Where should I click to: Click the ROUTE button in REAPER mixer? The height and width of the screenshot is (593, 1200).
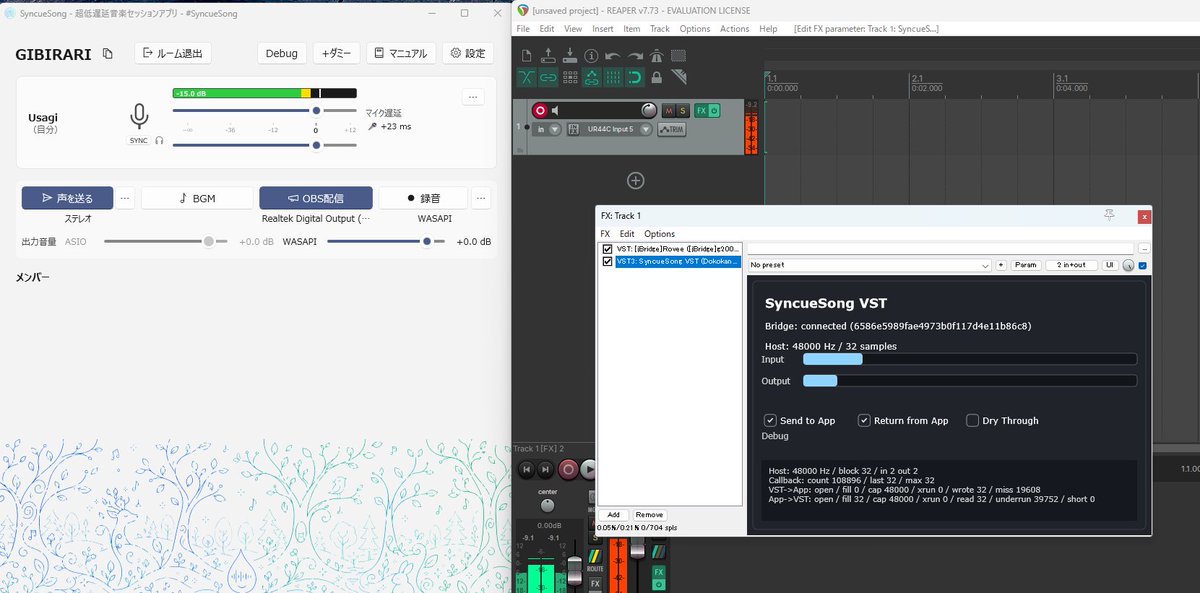click(x=595, y=560)
